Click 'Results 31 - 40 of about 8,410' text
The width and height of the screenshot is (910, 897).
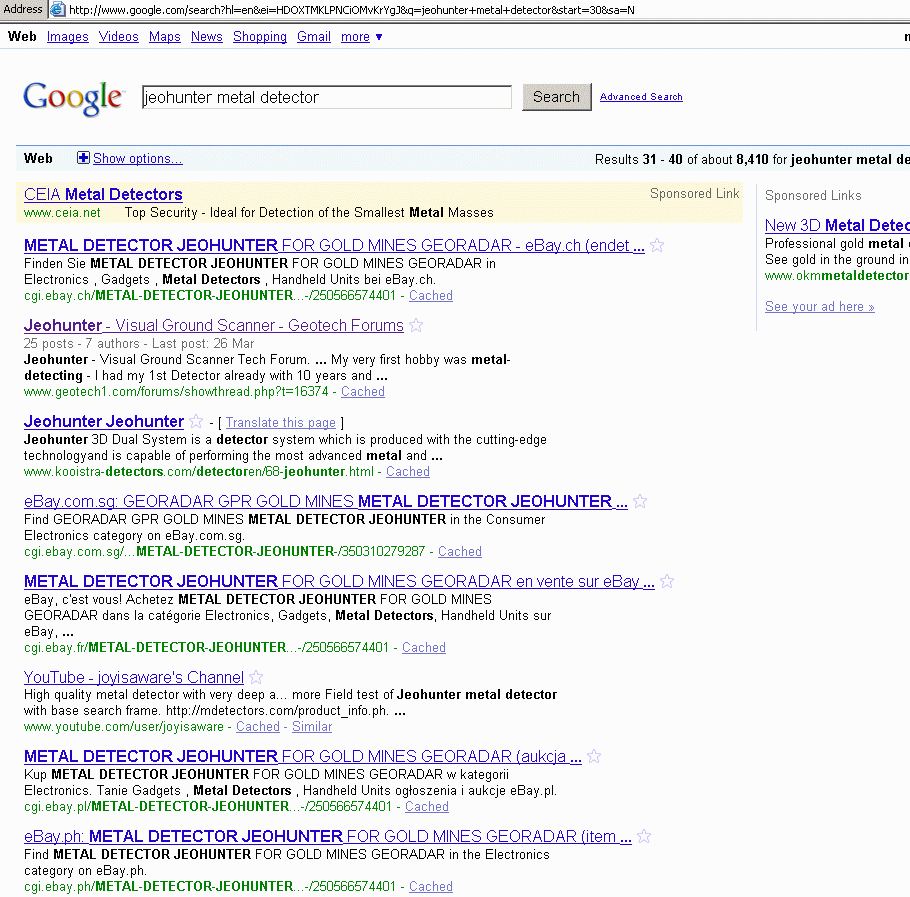(x=682, y=159)
